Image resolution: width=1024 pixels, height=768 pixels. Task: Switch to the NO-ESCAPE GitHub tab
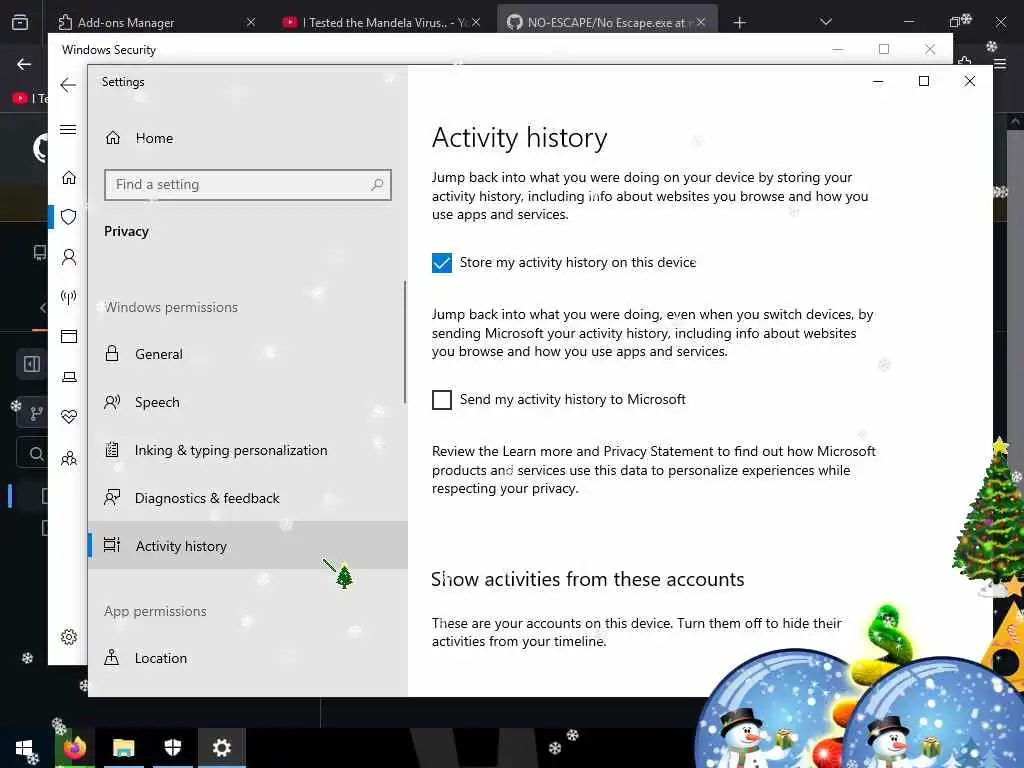[607, 22]
